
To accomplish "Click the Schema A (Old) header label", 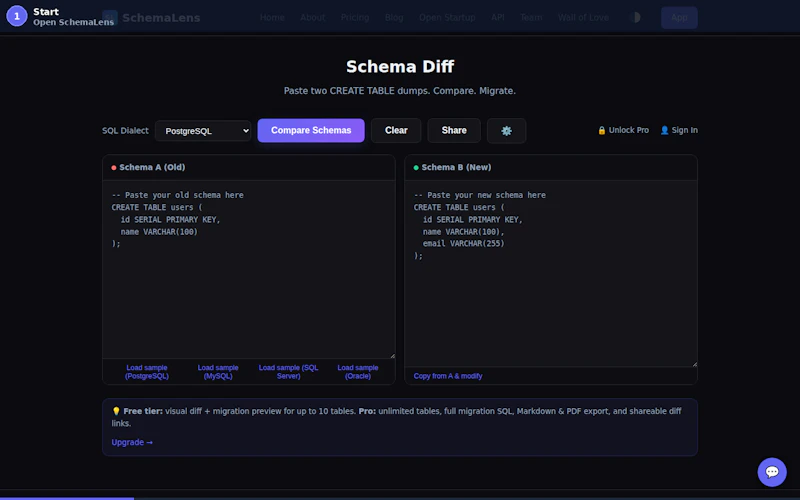I will (x=152, y=167).
